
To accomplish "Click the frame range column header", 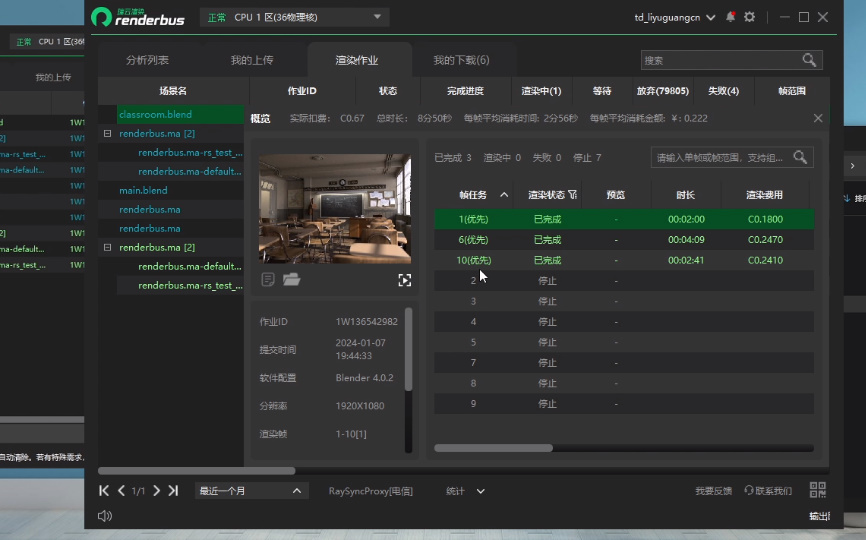I will 792,91.
